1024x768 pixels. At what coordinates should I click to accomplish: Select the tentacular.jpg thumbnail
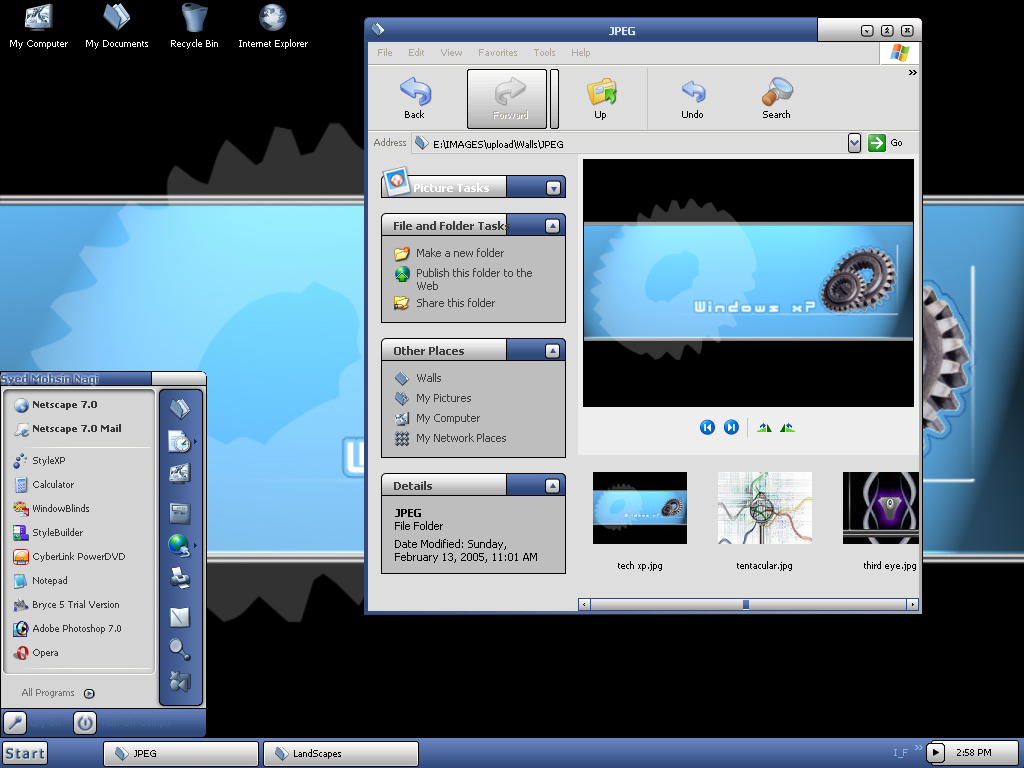(x=765, y=508)
